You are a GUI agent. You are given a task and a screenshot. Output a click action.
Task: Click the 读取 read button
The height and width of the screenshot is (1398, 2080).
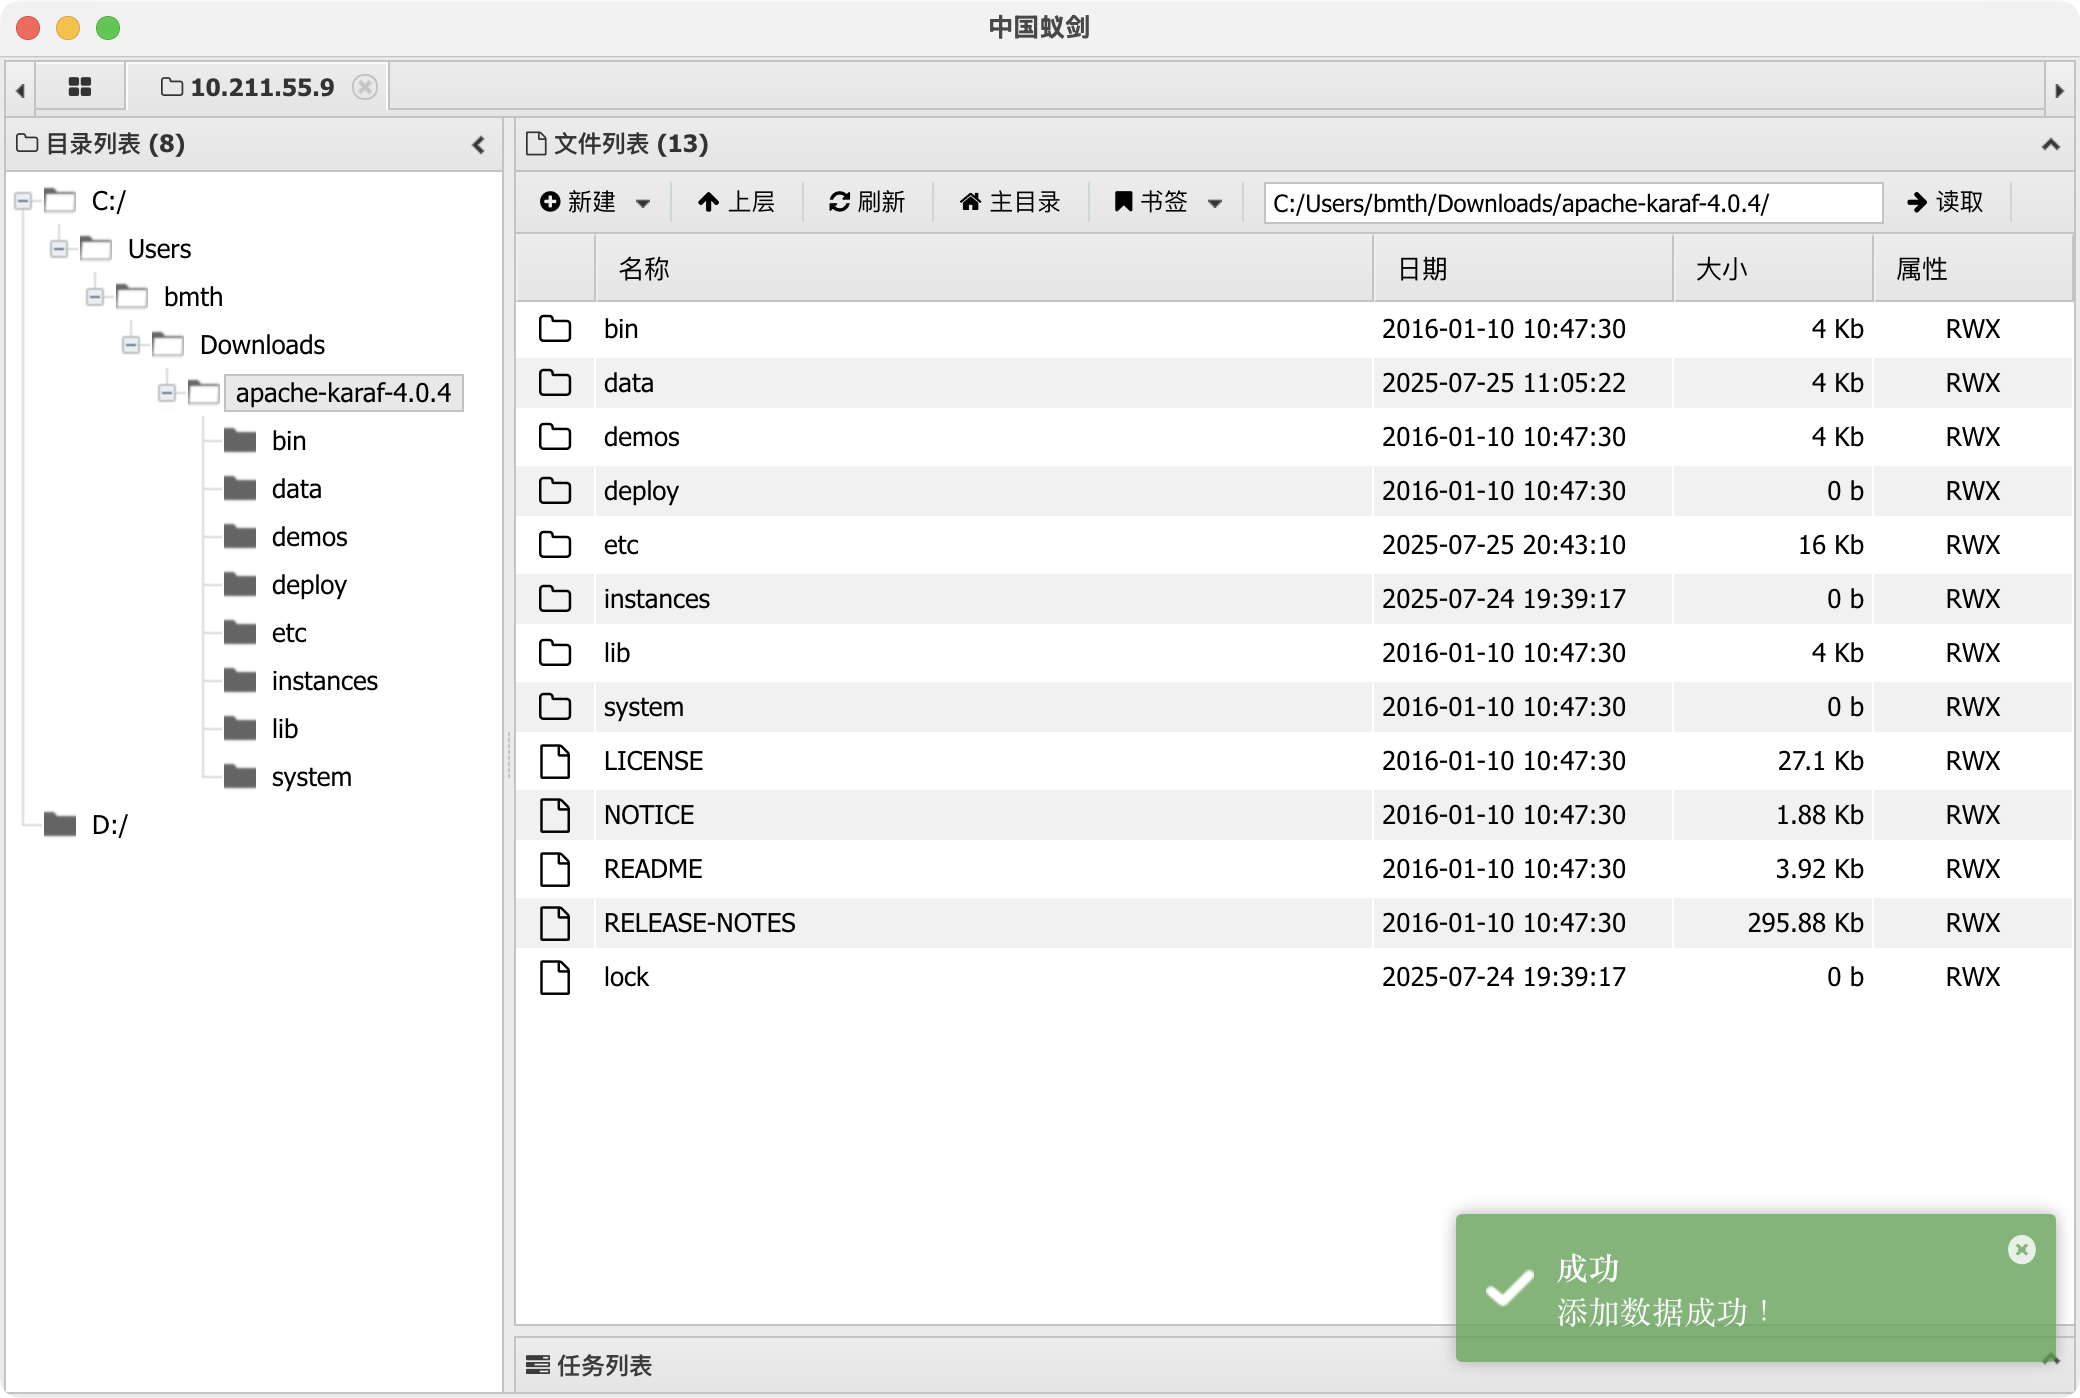point(1945,203)
